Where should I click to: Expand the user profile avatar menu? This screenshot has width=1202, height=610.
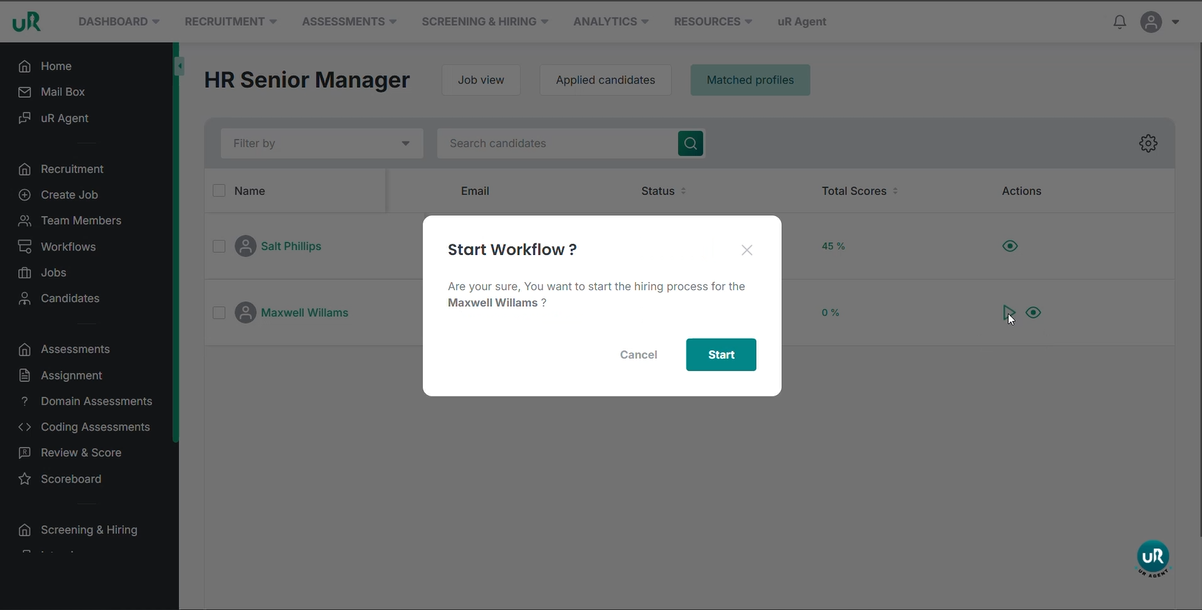[1157, 22]
